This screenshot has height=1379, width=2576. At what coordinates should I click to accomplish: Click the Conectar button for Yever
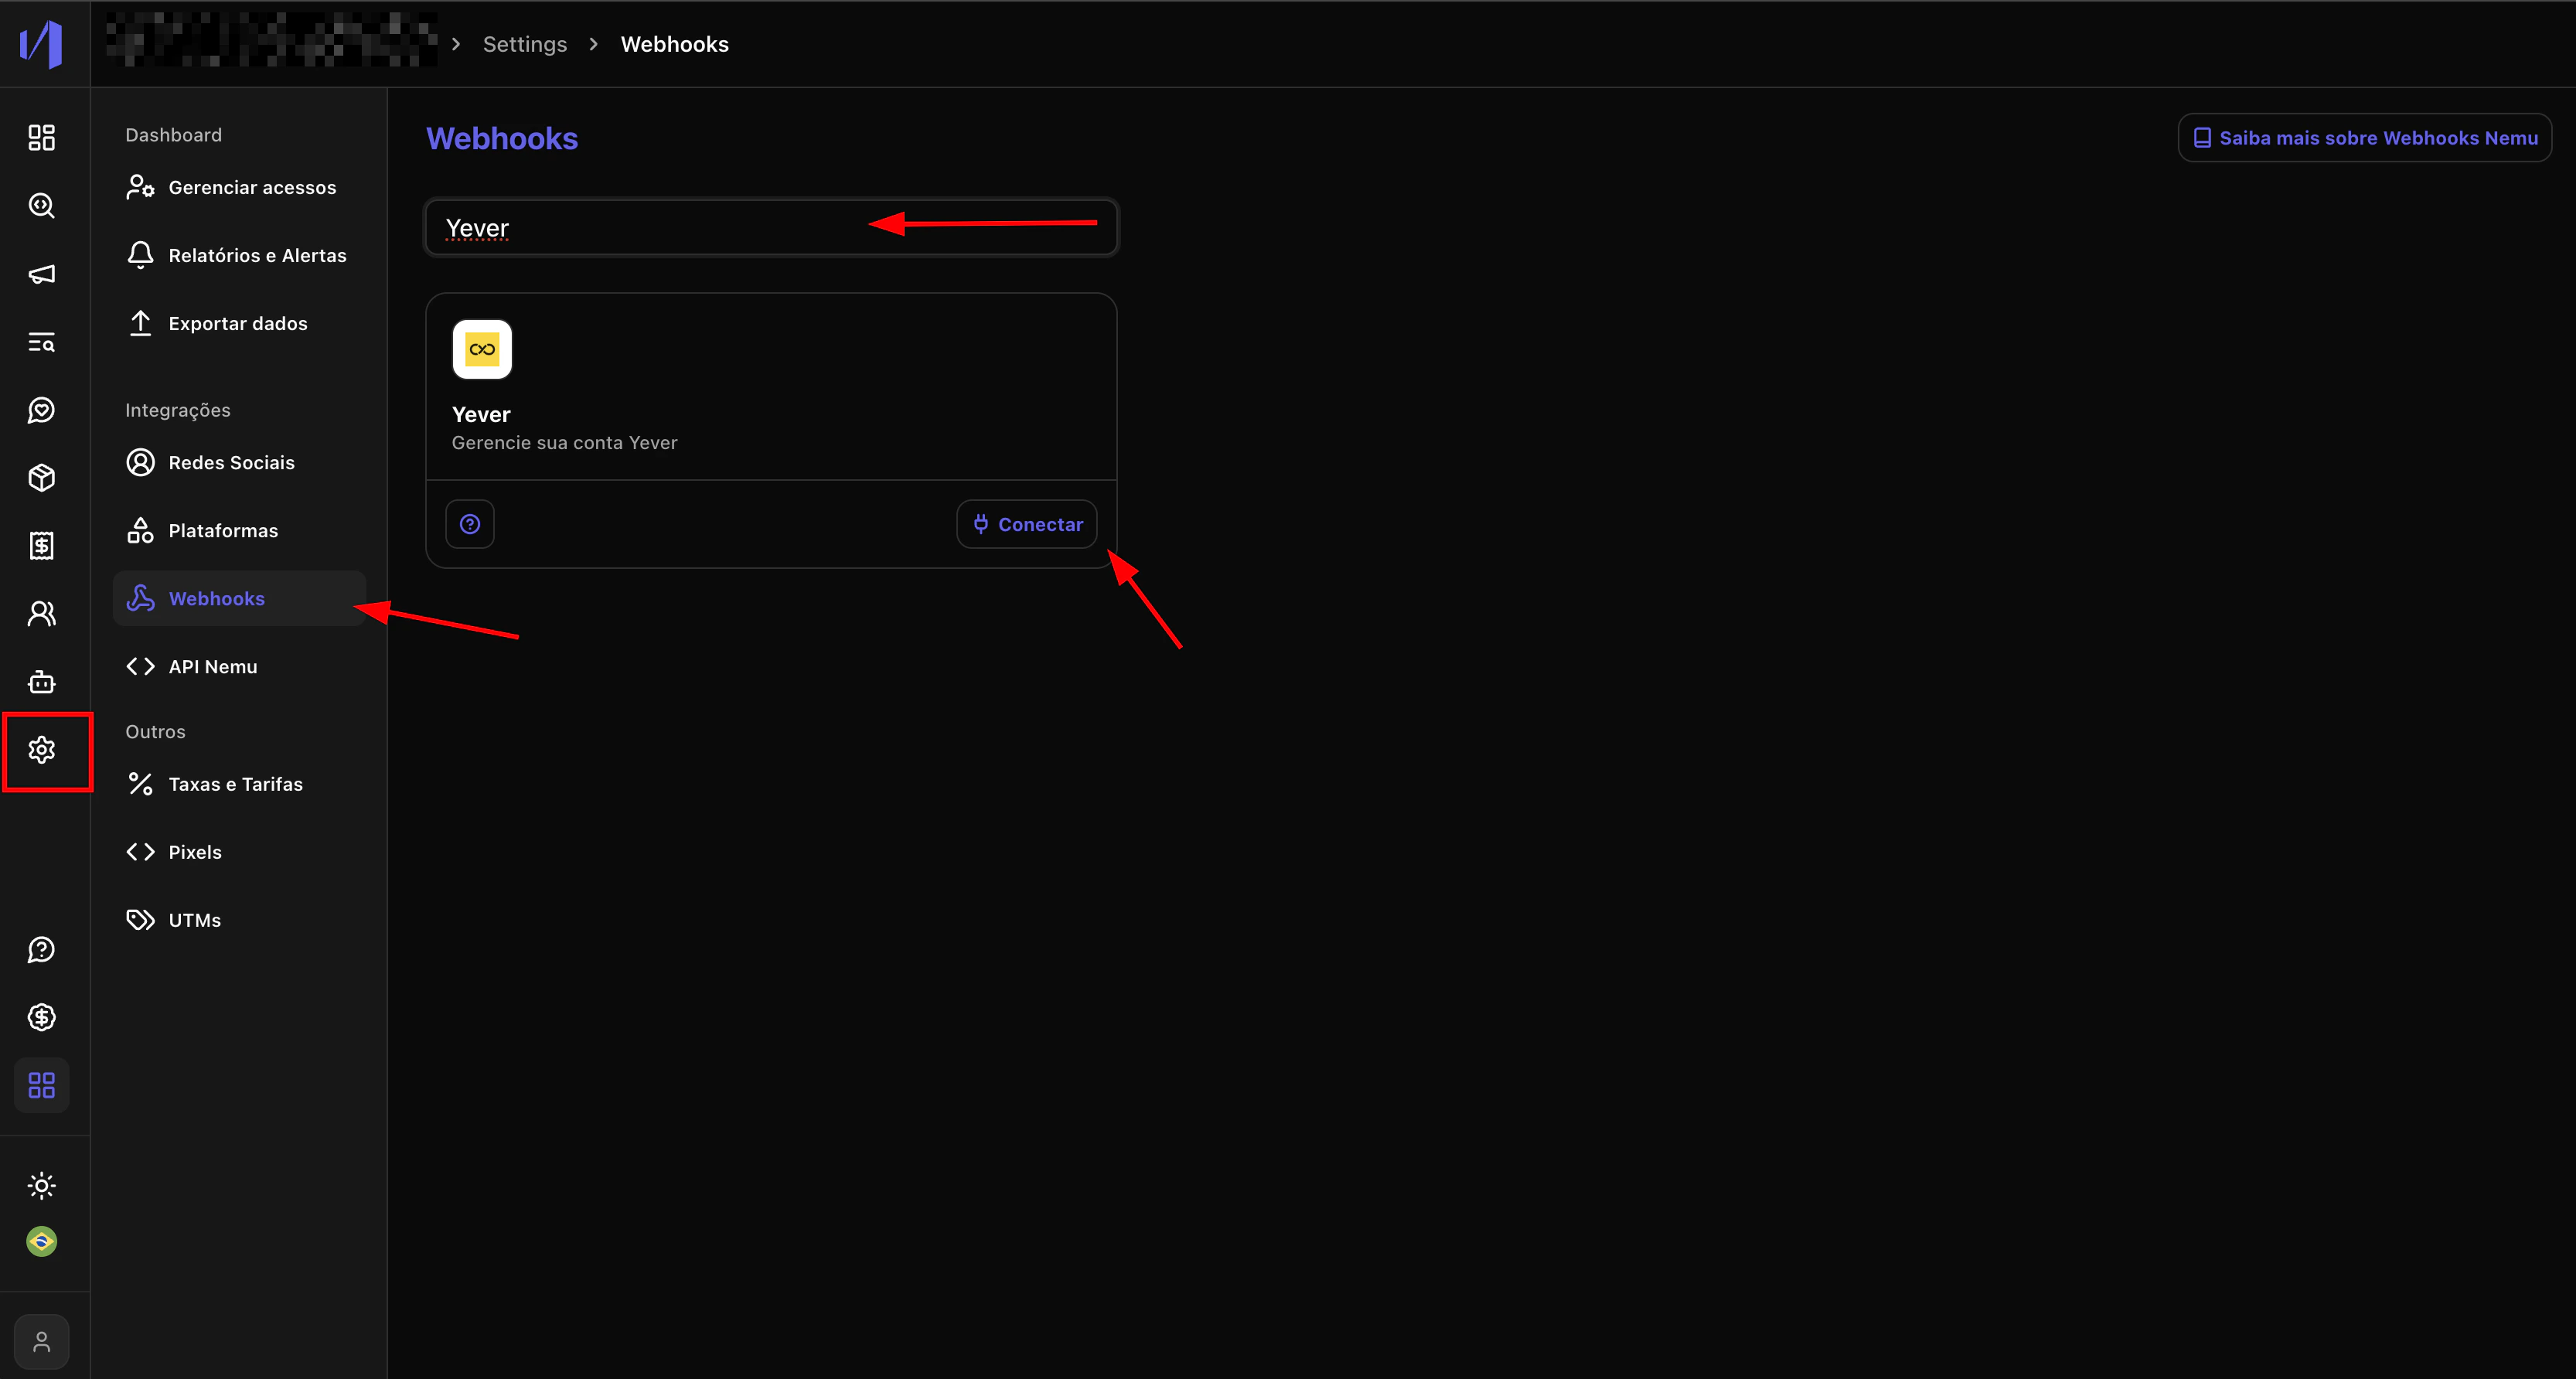click(x=1027, y=524)
